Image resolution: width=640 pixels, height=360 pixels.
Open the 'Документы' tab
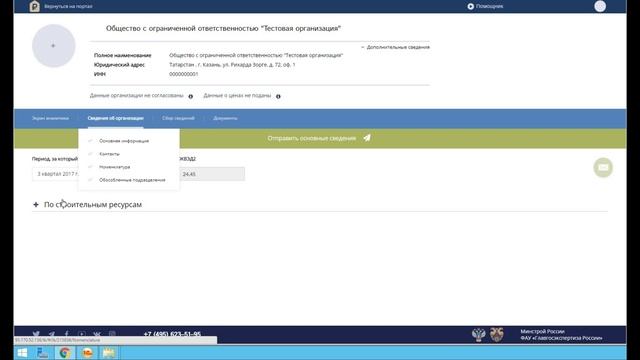225,118
